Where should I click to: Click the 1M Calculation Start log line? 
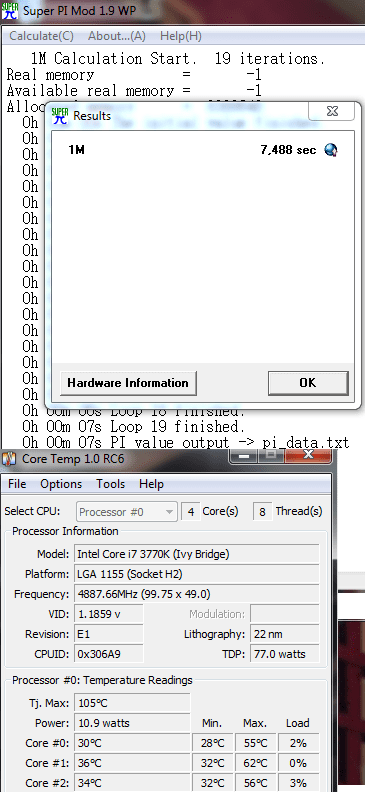(x=178, y=59)
